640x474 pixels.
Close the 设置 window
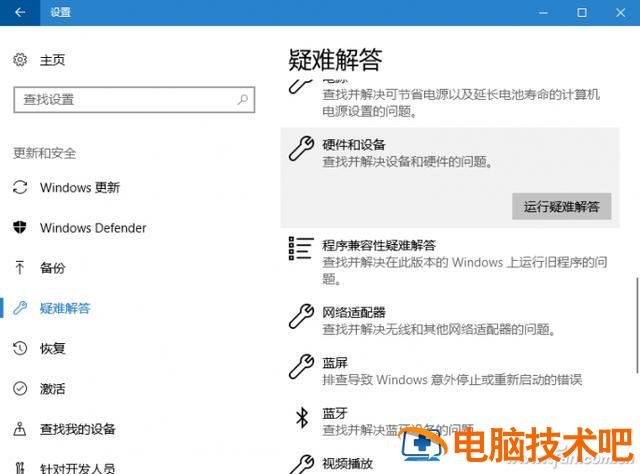point(621,13)
